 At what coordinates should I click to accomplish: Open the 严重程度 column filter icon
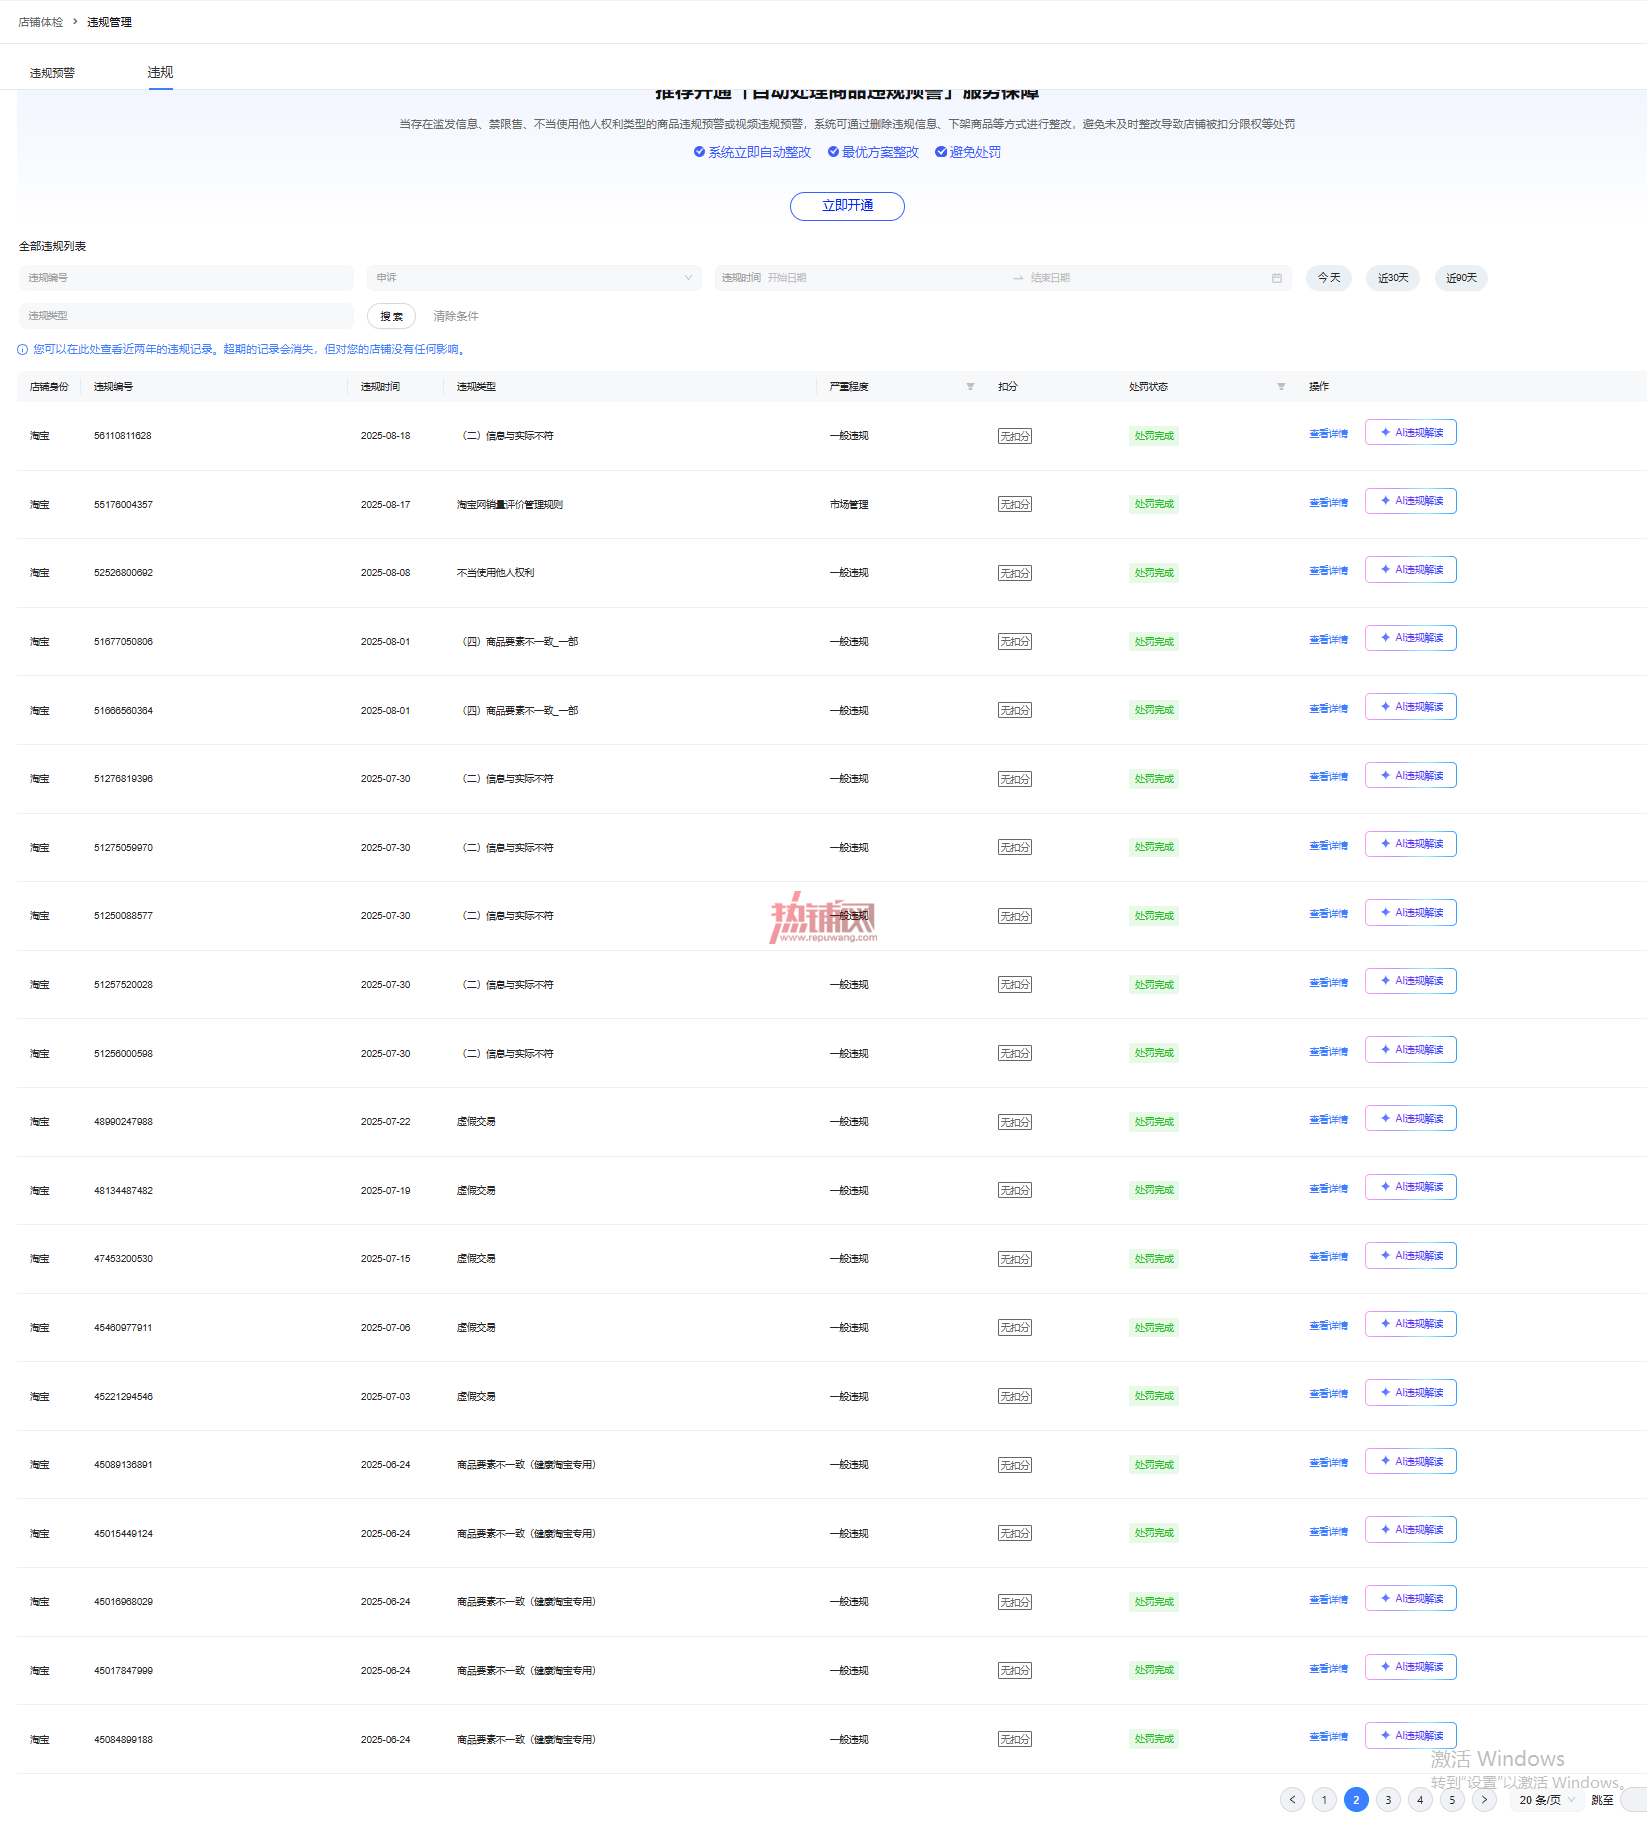point(970,387)
